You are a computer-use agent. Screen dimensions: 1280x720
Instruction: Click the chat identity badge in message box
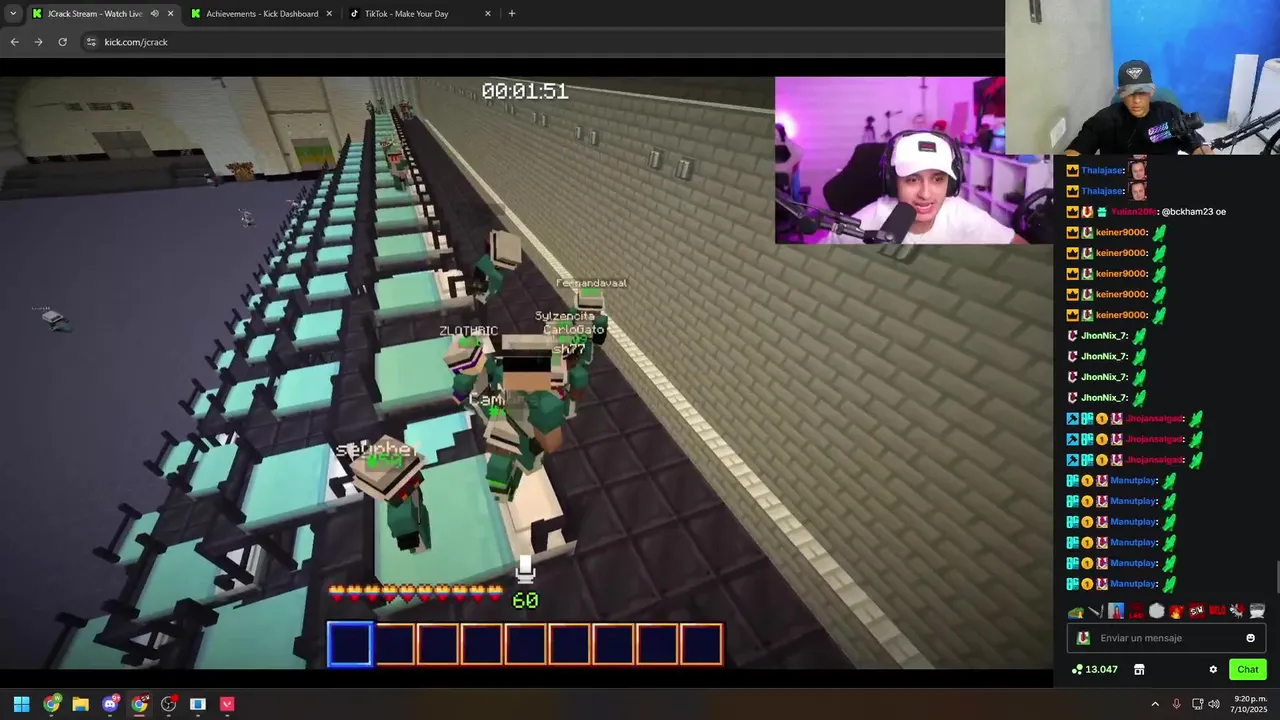coord(1083,638)
